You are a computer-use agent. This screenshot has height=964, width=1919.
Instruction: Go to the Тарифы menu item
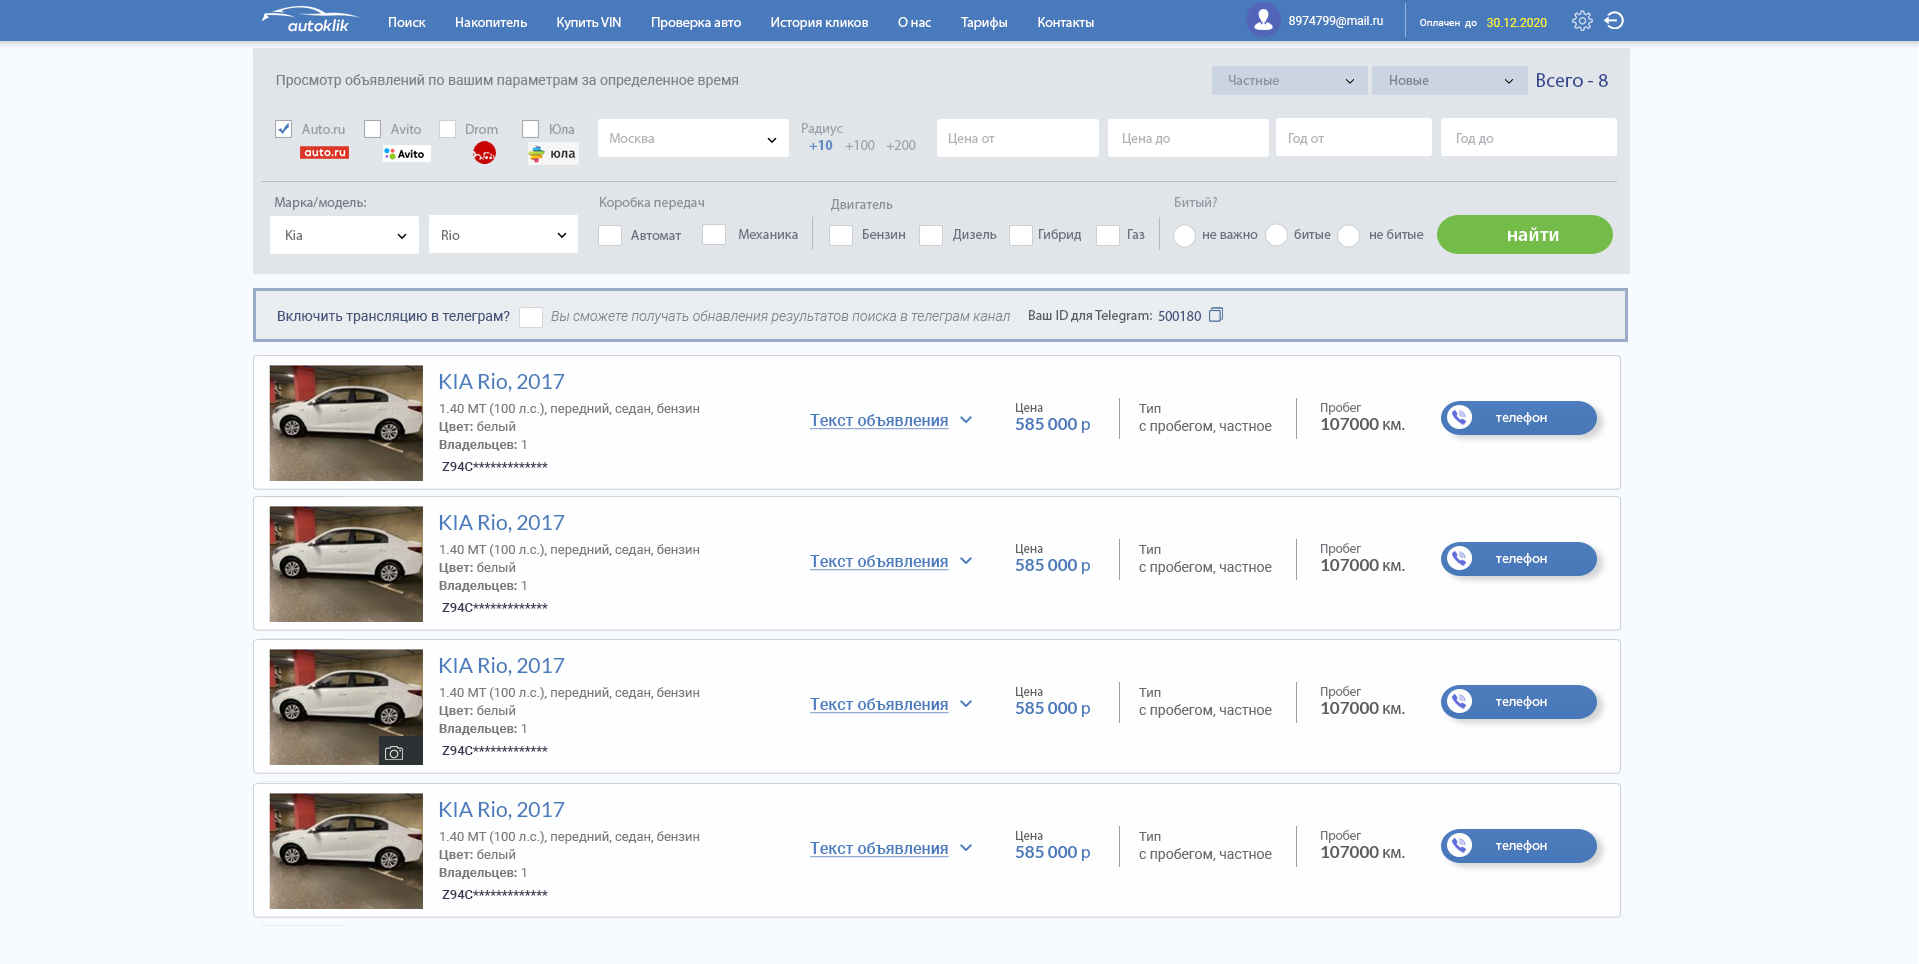pos(984,22)
